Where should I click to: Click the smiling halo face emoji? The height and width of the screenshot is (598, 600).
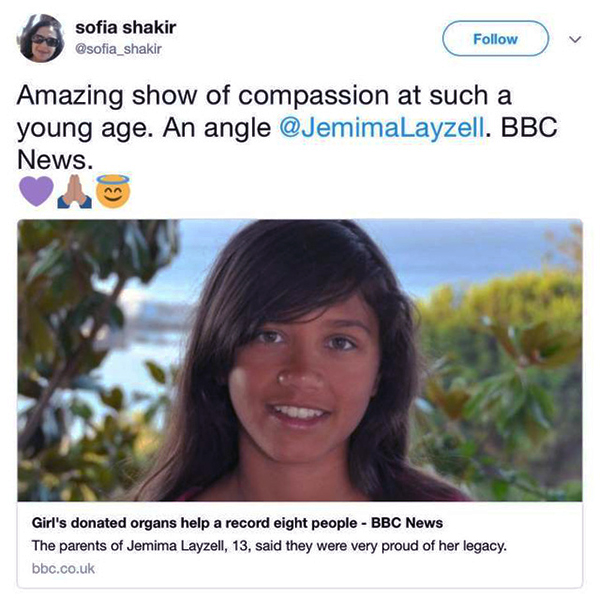pos(113,189)
